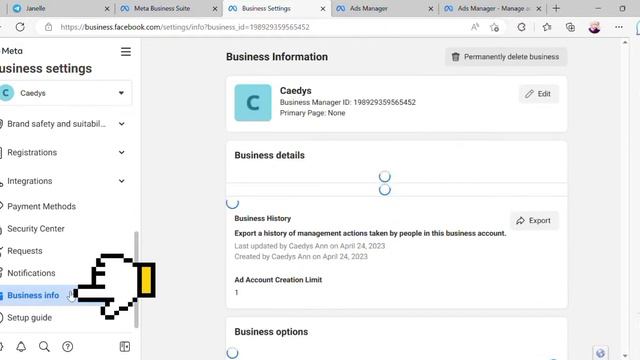This screenshot has height=360, width=640.
Task: Click the browser extensions refresh icon
Action: (x=522, y=27)
